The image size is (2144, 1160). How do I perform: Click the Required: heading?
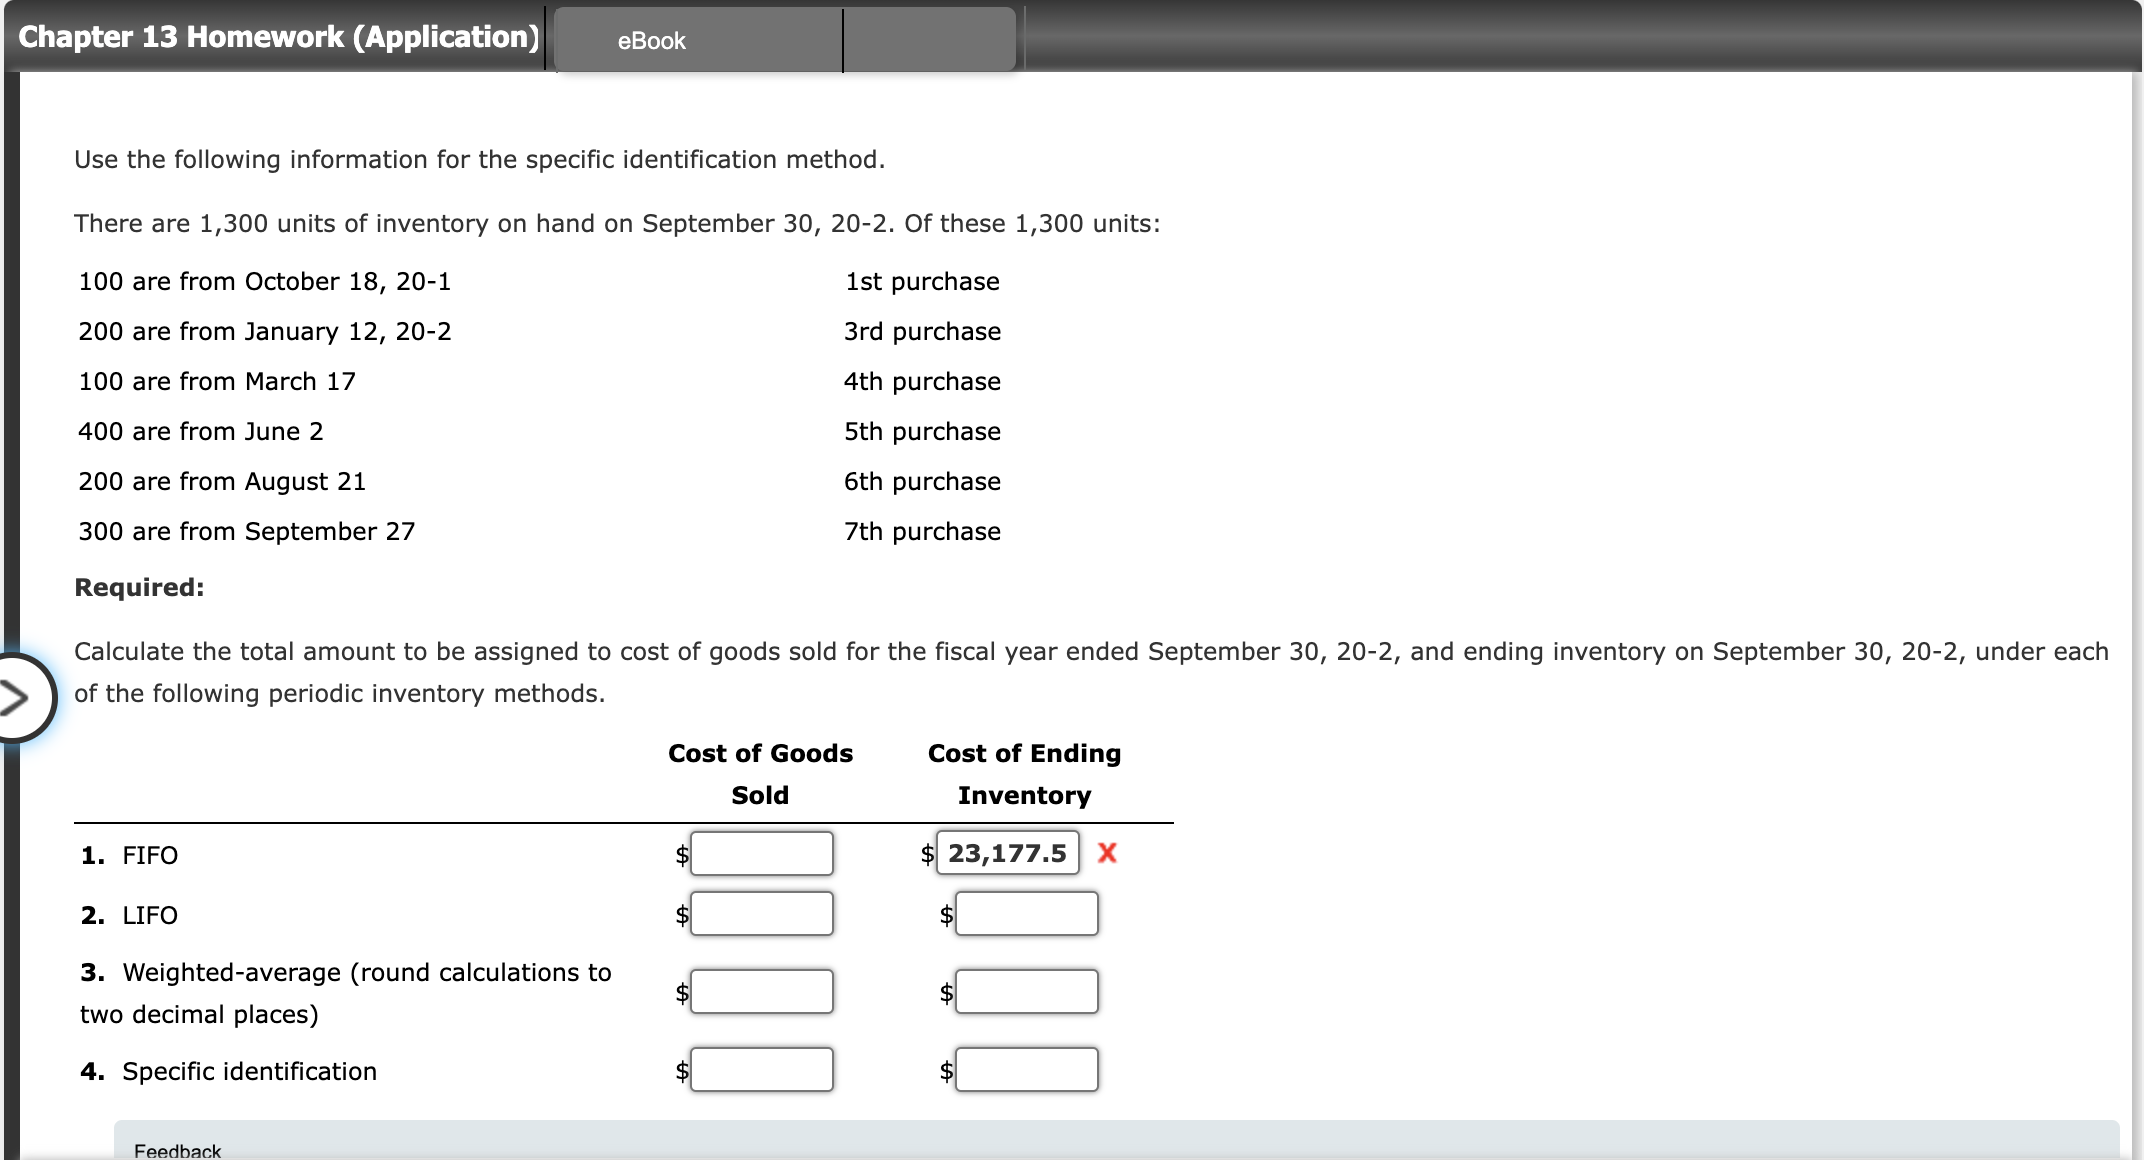[x=139, y=588]
